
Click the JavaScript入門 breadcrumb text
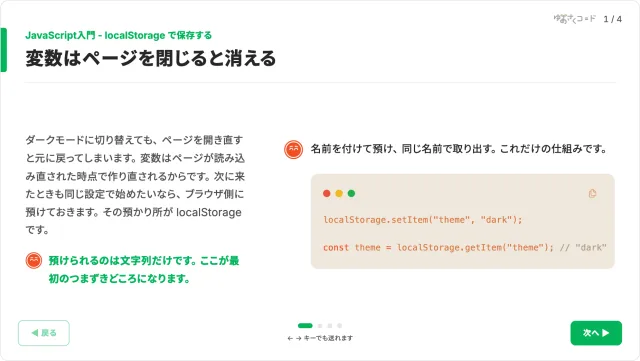coord(118,36)
